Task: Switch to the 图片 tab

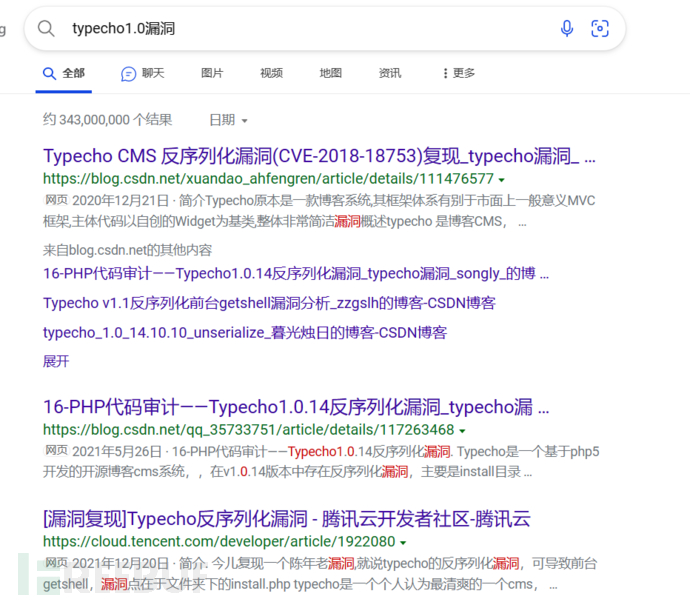Action: tap(212, 73)
